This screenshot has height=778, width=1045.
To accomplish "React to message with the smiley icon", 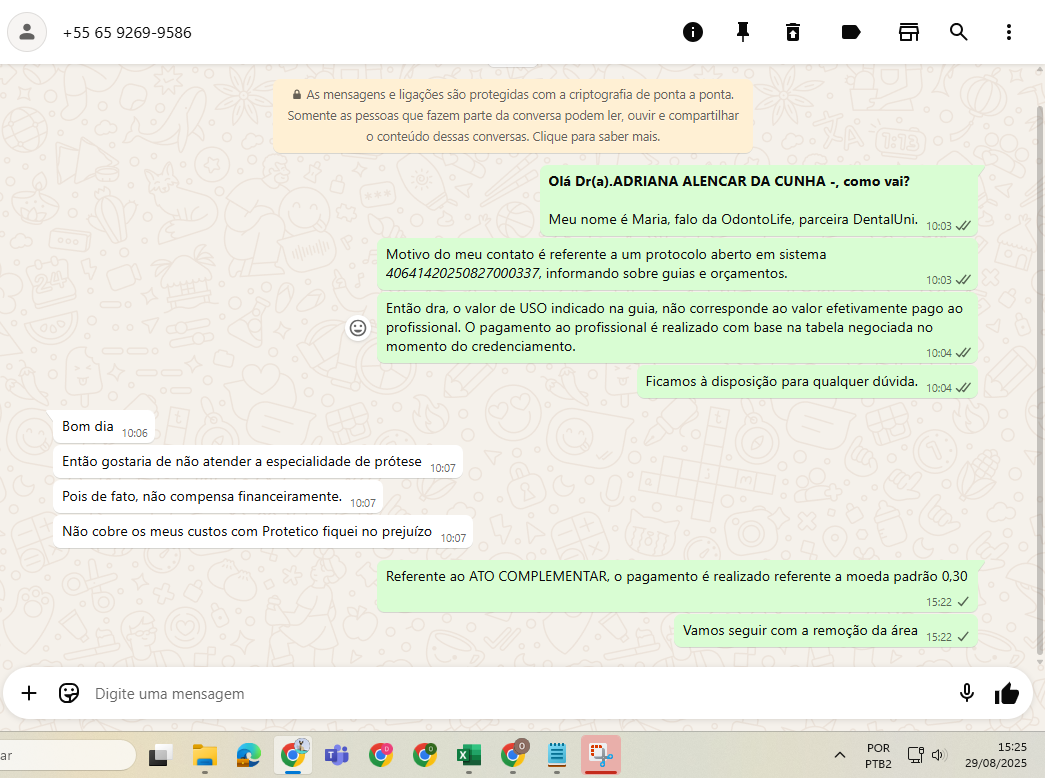I will point(357,328).
